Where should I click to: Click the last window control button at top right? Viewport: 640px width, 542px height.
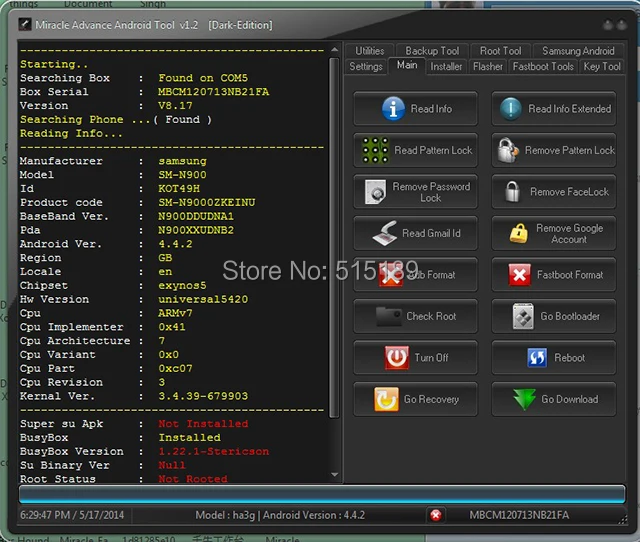point(622,25)
